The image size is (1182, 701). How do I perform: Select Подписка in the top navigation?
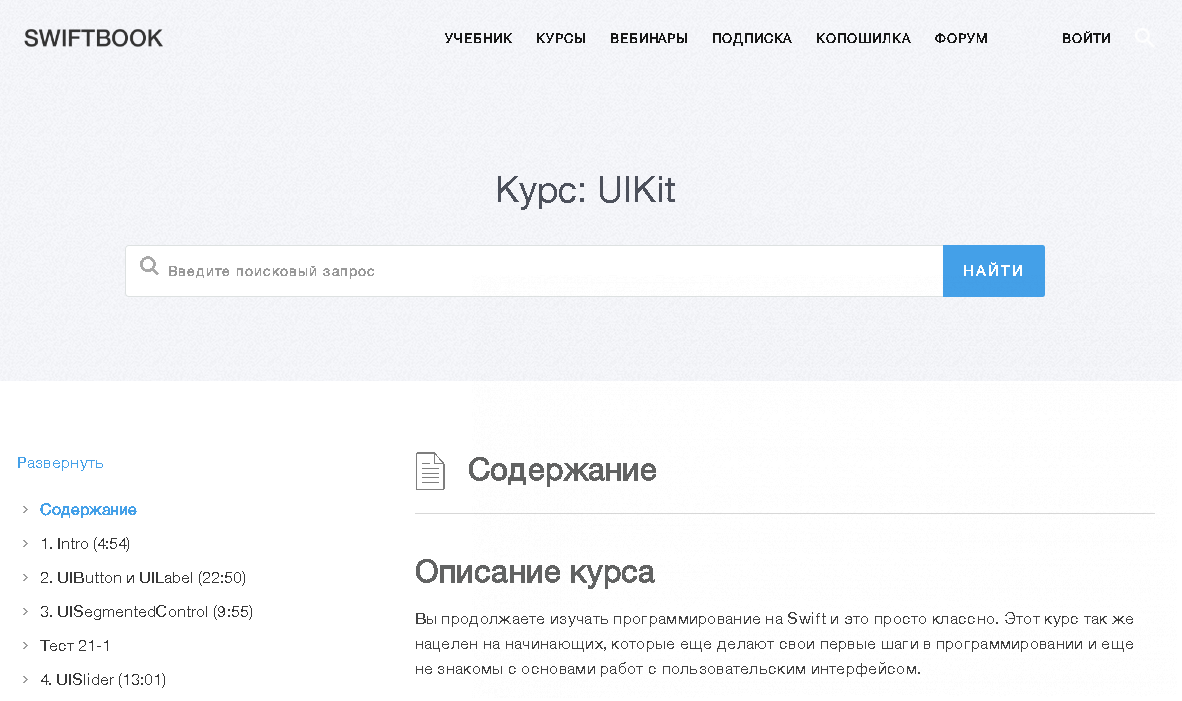click(x=752, y=39)
